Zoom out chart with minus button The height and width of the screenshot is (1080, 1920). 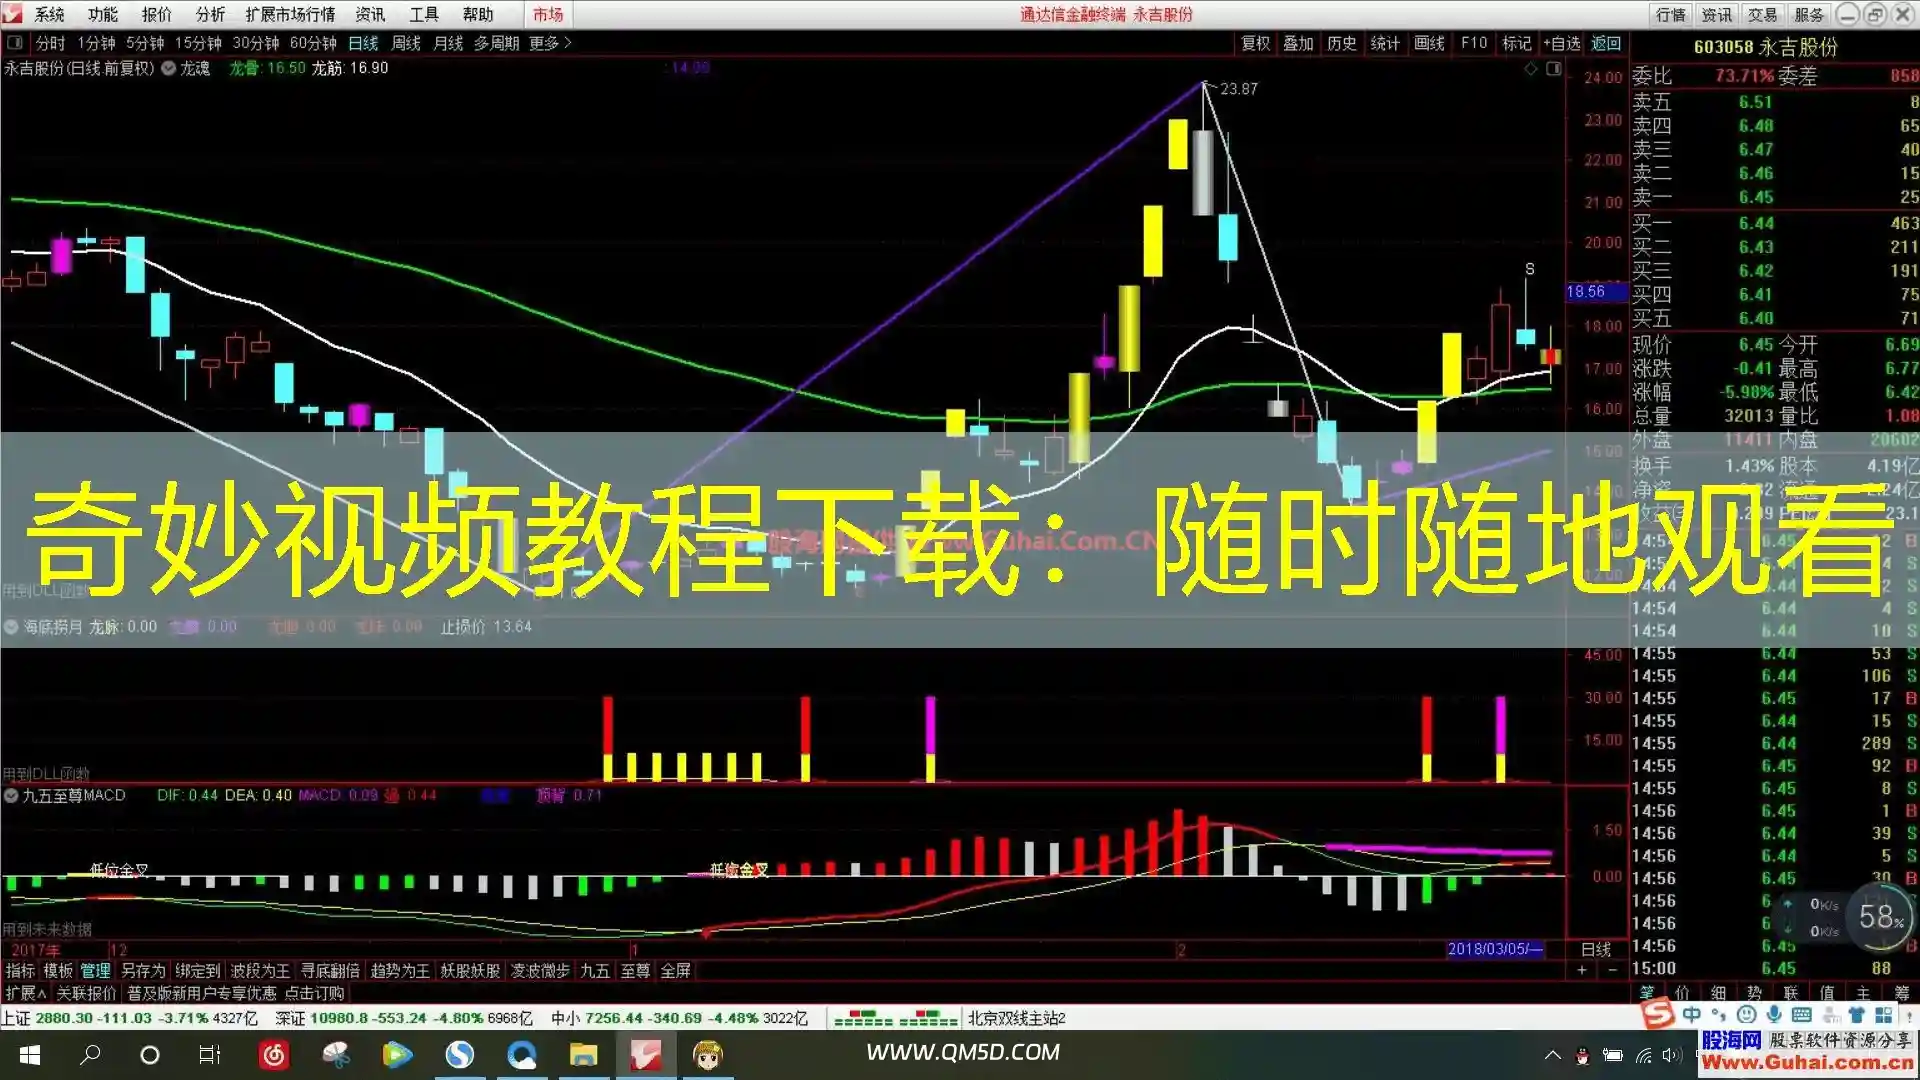(x=1612, y=970)
